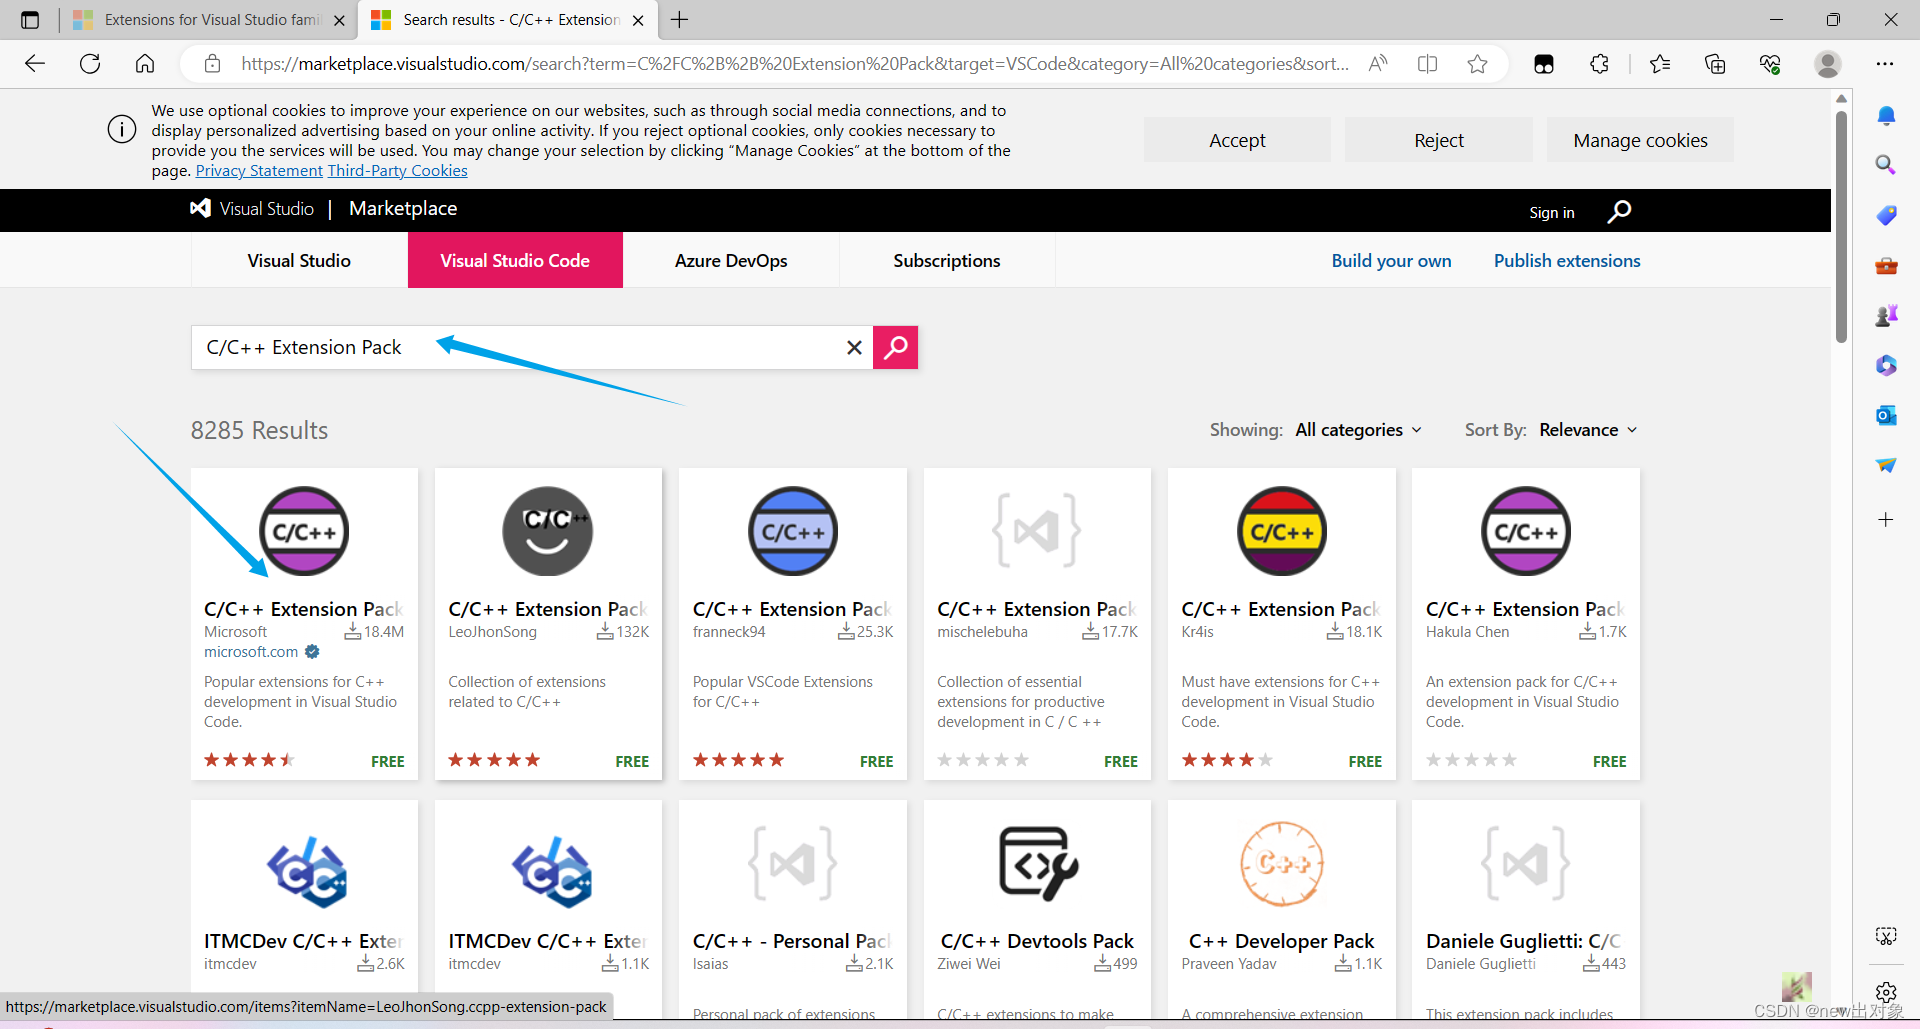Click Sign in link

1551,212
